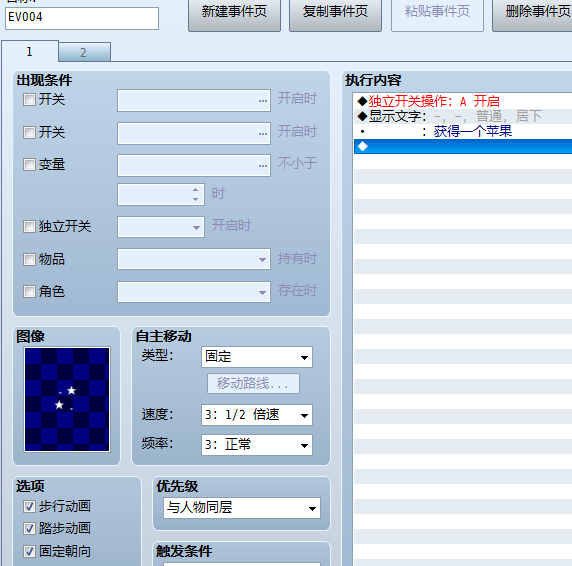This screenshot has height=566, width=572.
Task: Enable the 角色 condition checkbox
Action: coord(29,291)
